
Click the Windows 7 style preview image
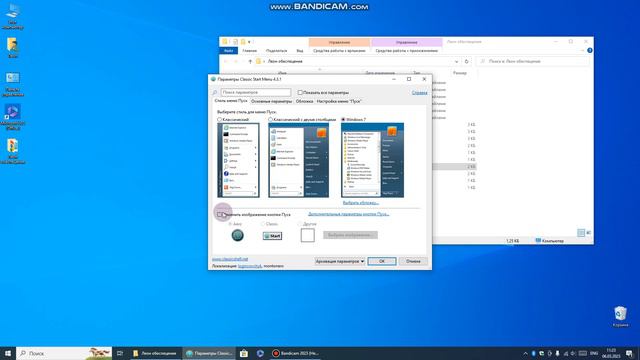[372, 160]
